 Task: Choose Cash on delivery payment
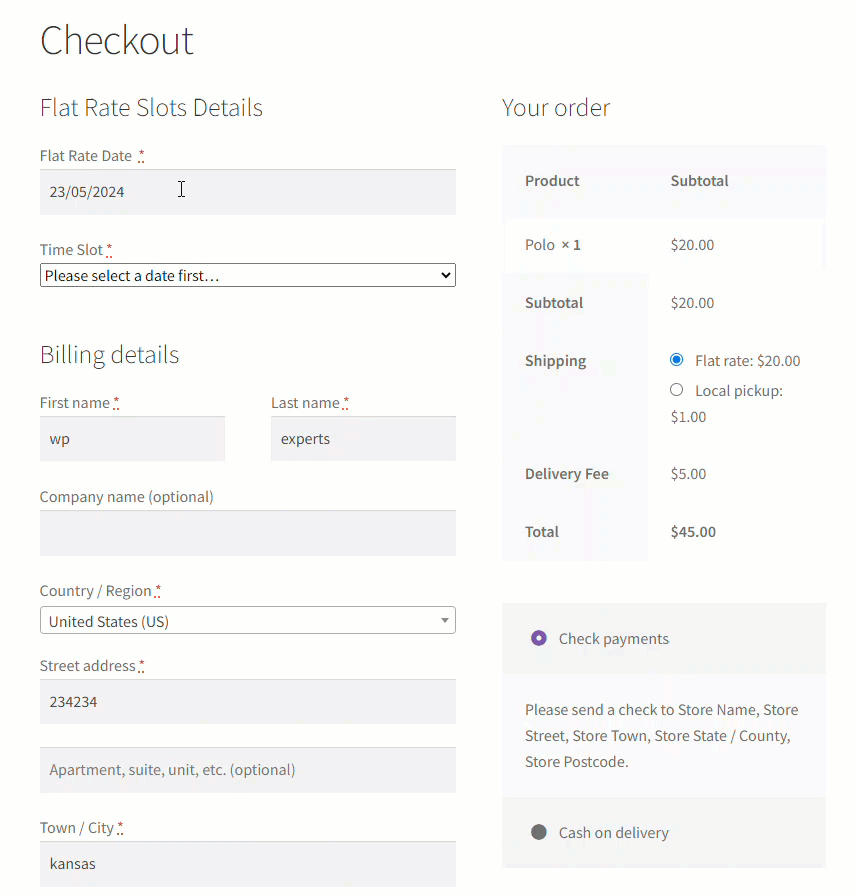[537, 832]
